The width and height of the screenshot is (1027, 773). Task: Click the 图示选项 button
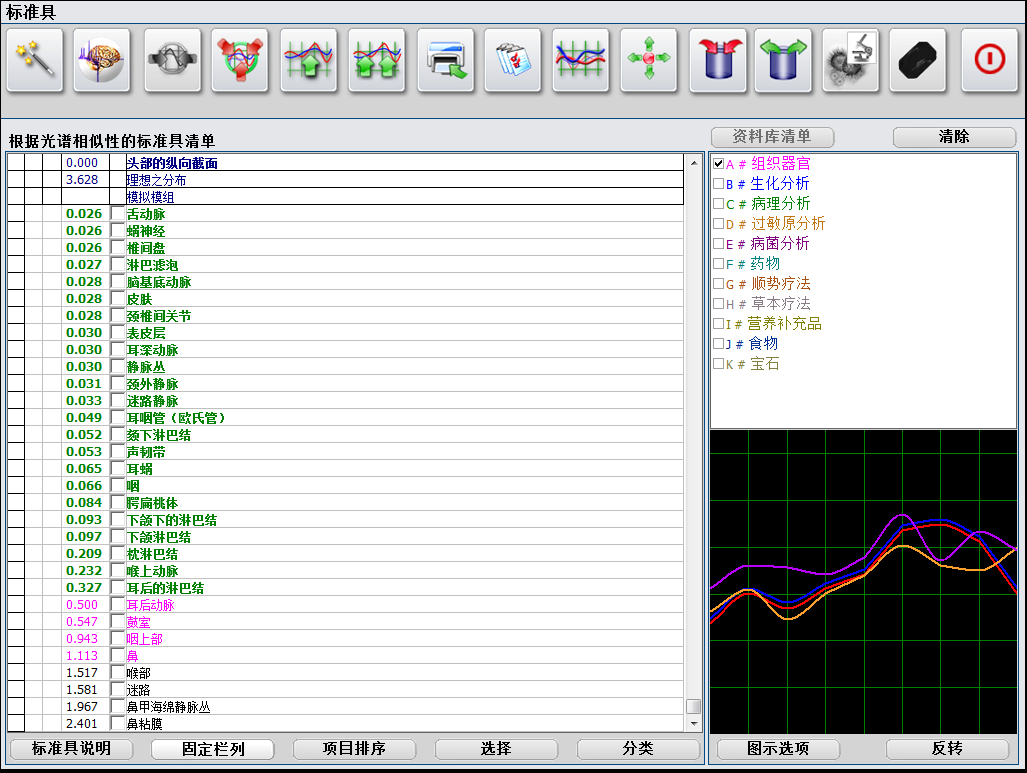pos(778,749)
